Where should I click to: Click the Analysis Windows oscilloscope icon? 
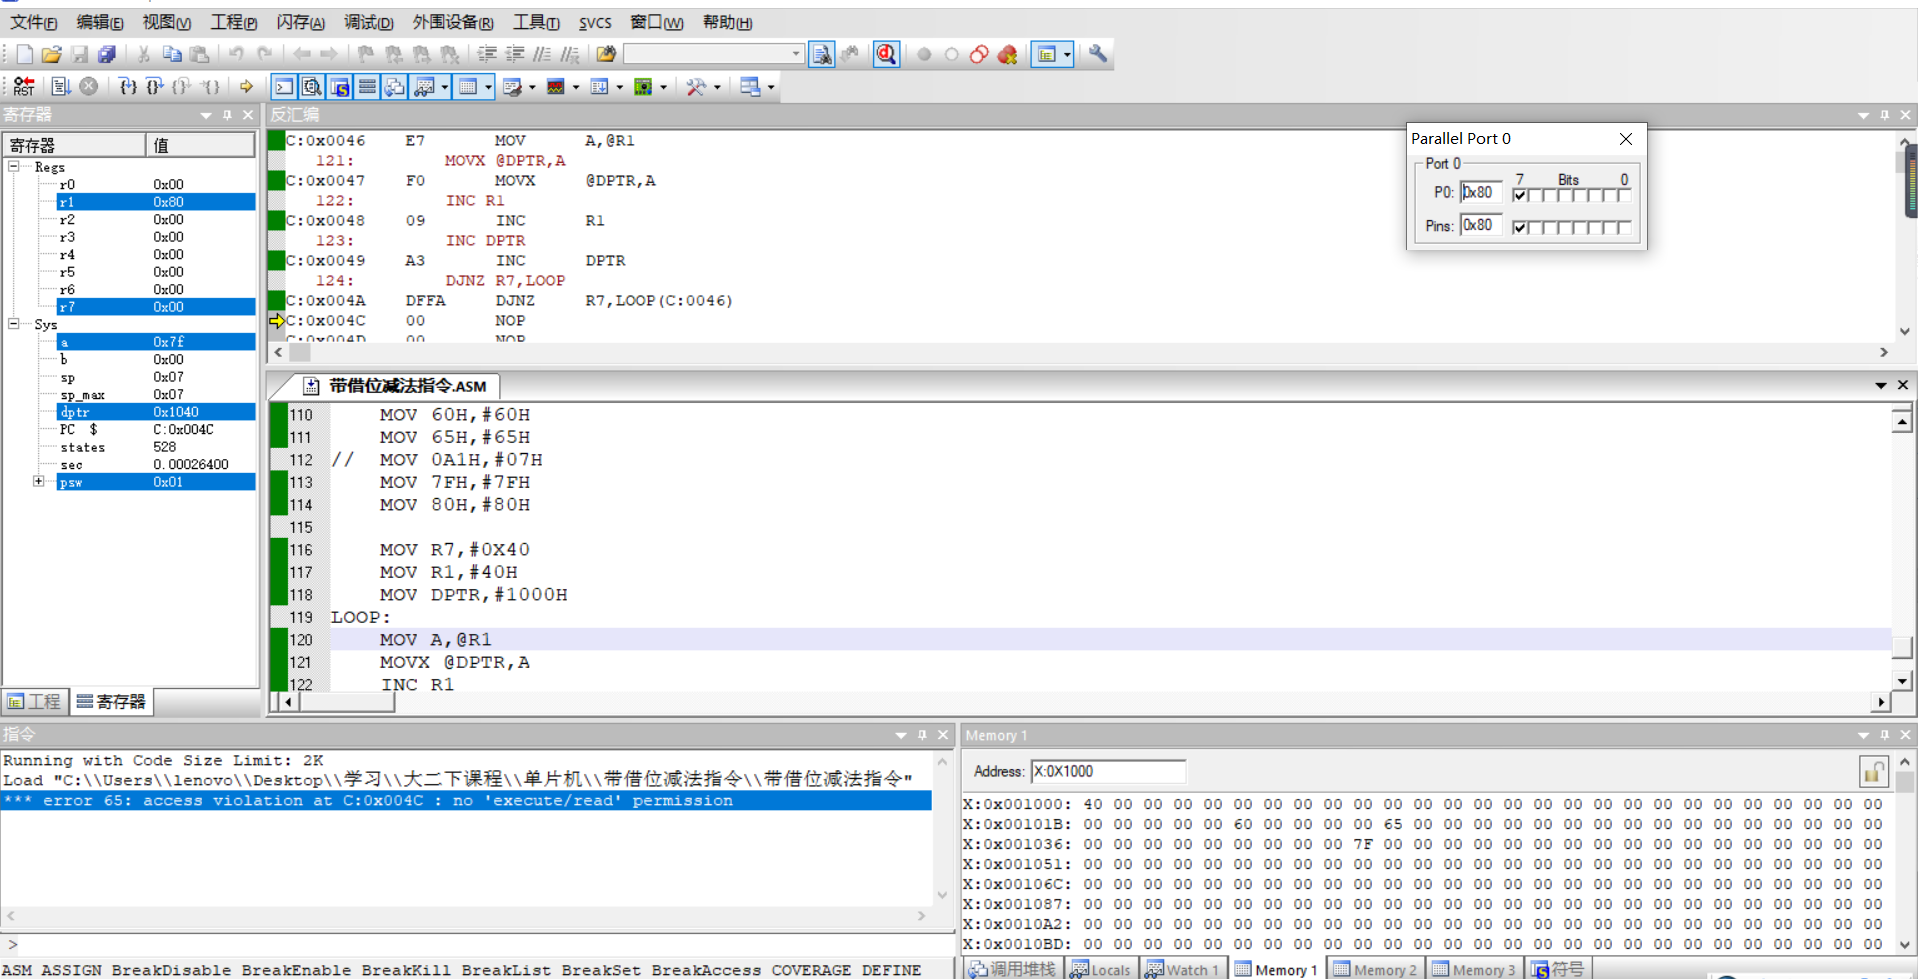pos(556,87)
